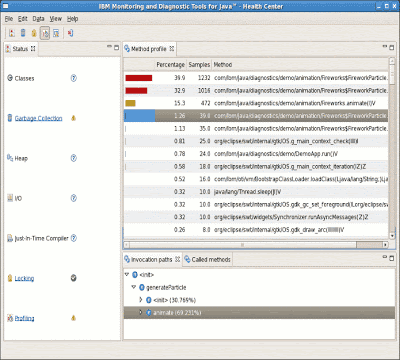
Task: Open the Data menu
Action: [x=38, y=19]
